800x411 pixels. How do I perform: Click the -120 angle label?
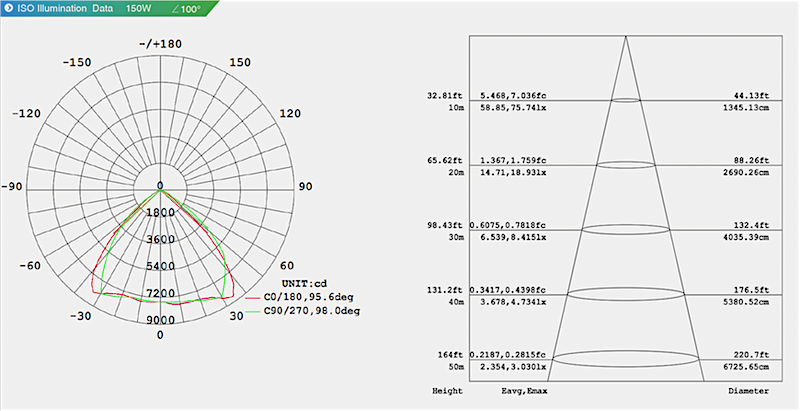point(27,113)
